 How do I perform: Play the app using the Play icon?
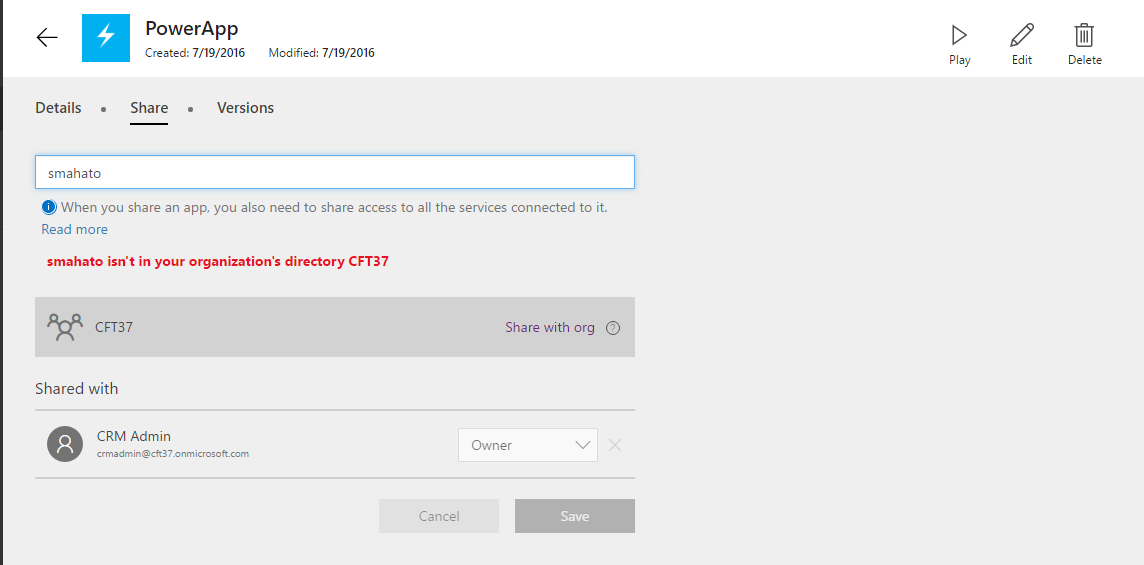click(x=959, y=35)
